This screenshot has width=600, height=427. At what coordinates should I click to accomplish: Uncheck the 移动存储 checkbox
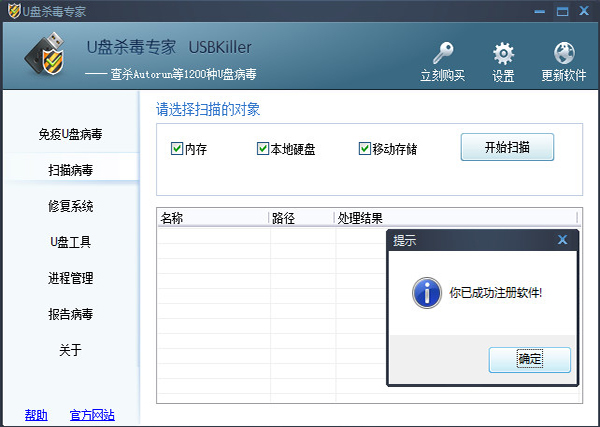(x=364, y=148)
